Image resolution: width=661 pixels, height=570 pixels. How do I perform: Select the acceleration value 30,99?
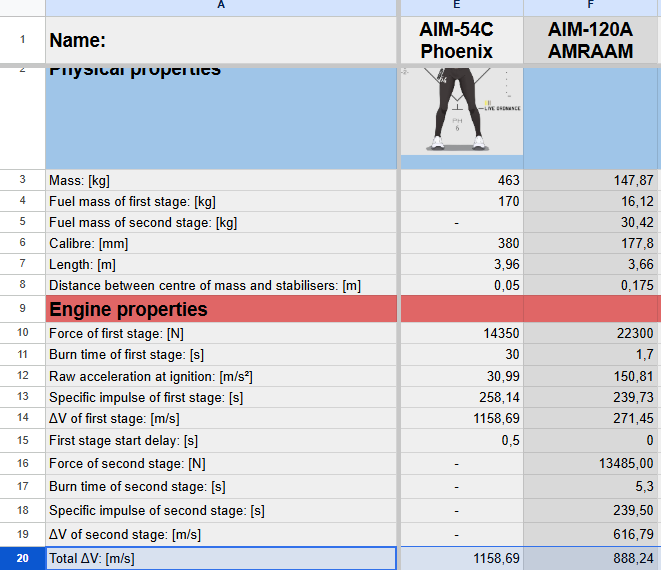(x=462, y=376)
